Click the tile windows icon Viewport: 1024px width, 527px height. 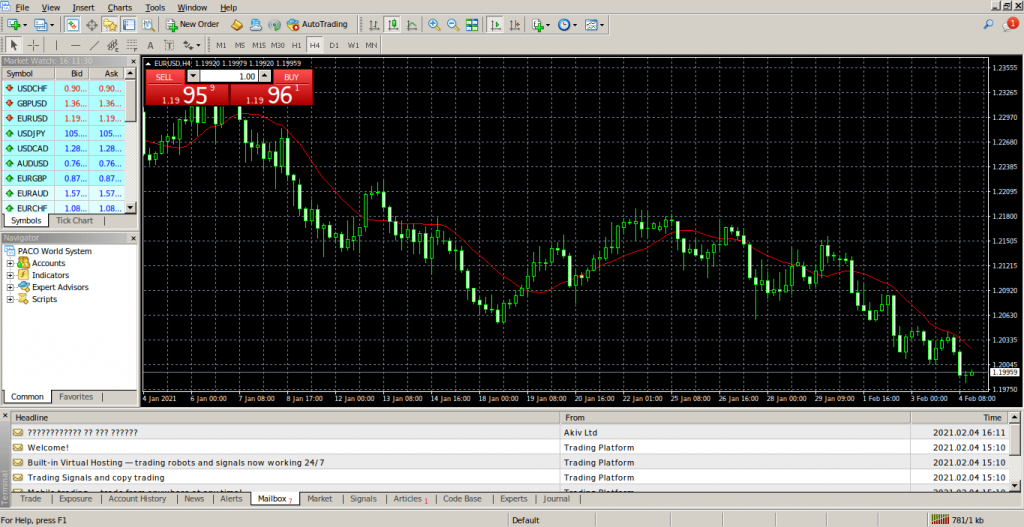point(472,24)
